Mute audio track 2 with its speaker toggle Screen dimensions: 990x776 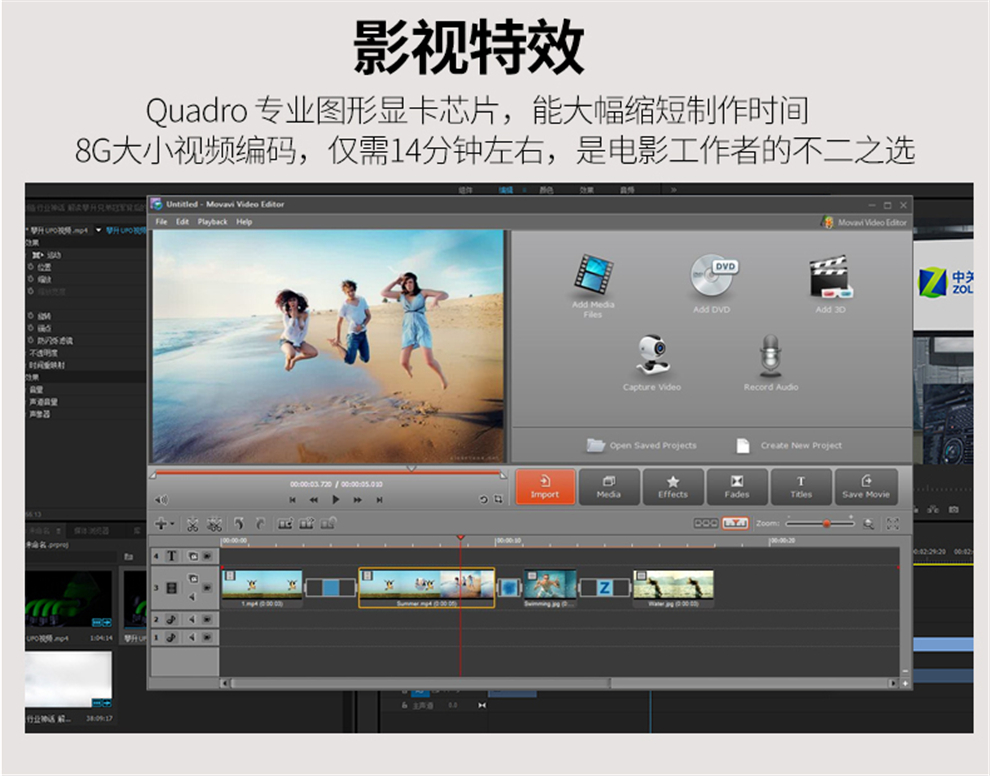191,619
